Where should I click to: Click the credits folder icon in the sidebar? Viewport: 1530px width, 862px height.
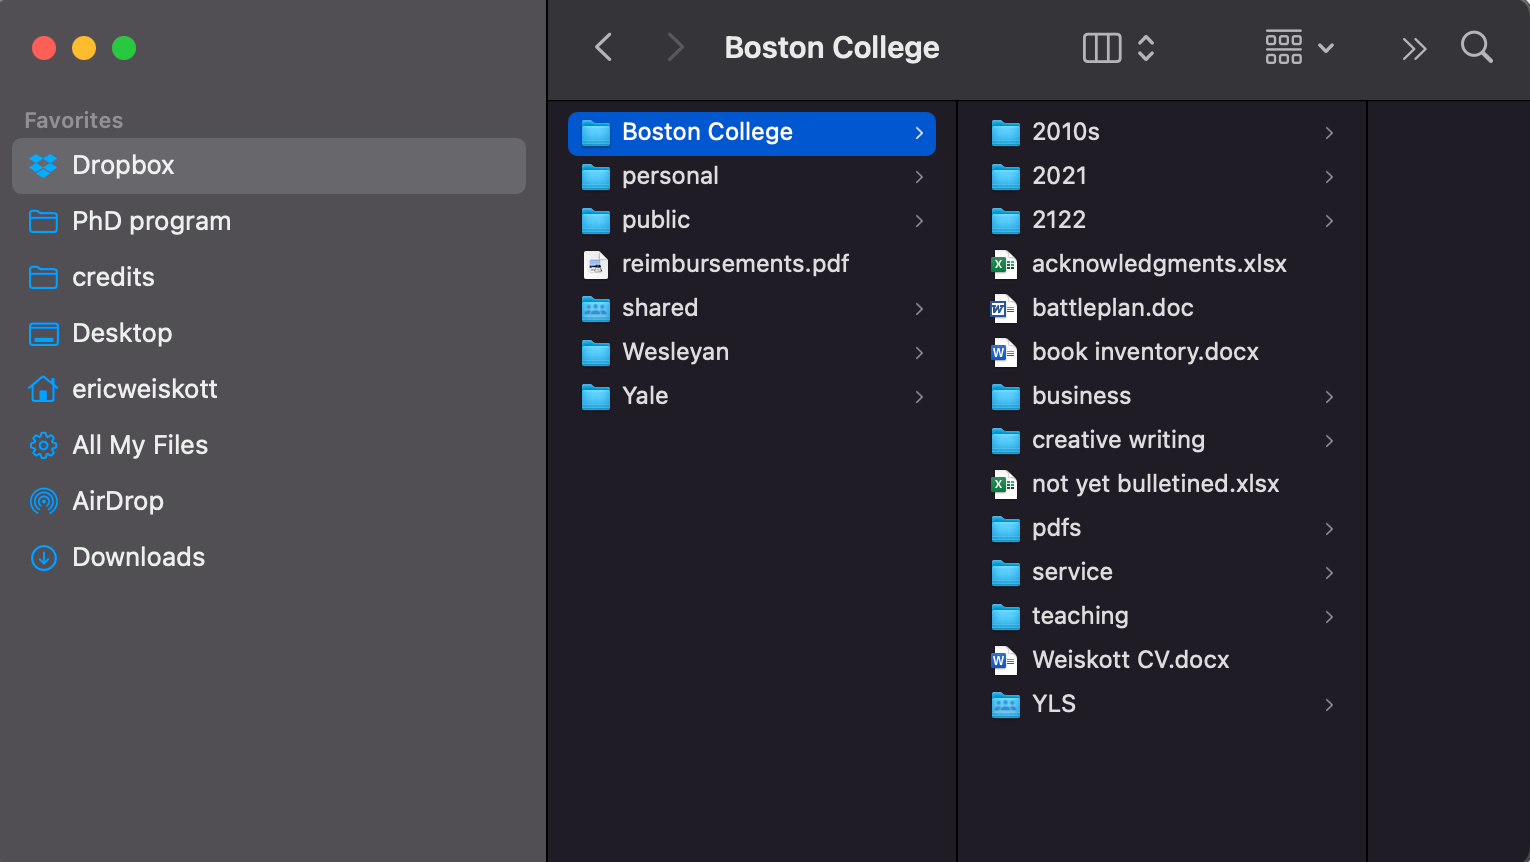43,277
